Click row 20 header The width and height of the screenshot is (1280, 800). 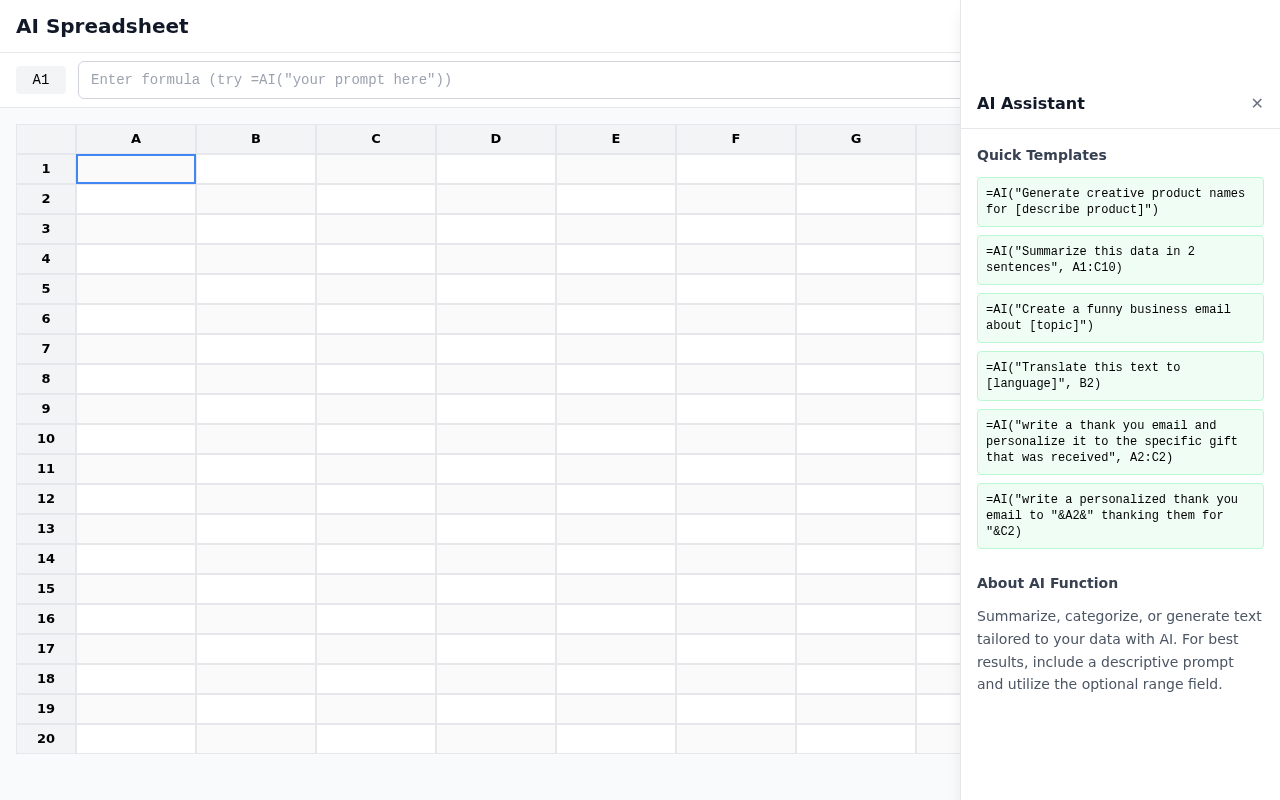click(x=46, y=739)
